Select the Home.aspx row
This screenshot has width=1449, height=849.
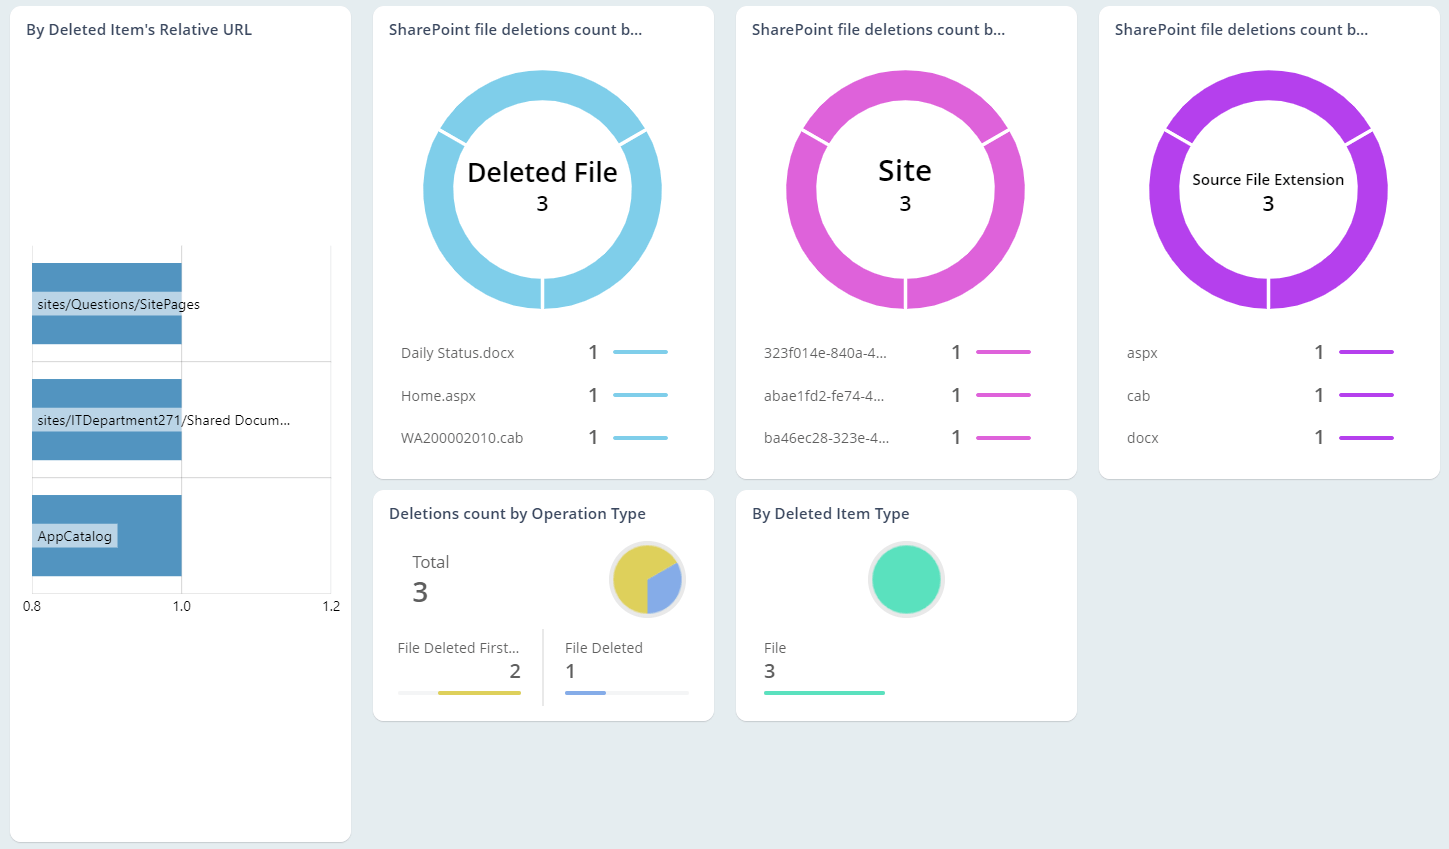coord(438,395)
